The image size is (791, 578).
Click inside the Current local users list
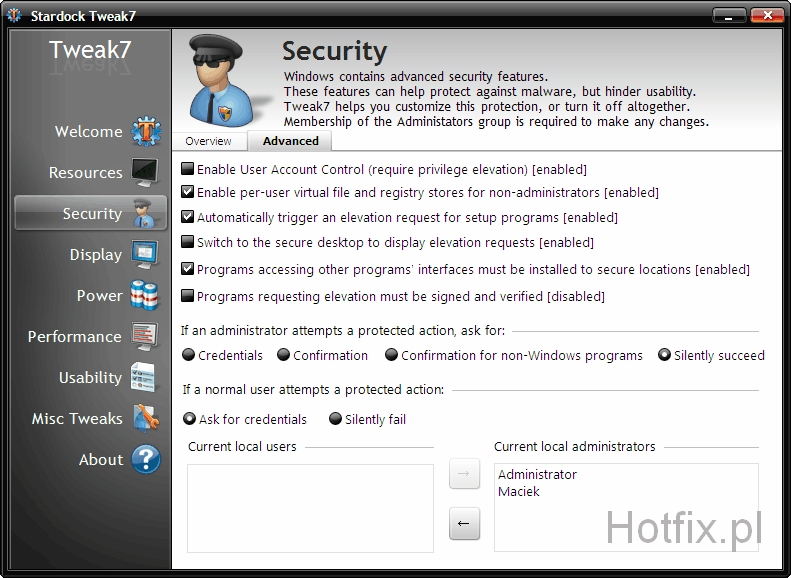[310, 508]
